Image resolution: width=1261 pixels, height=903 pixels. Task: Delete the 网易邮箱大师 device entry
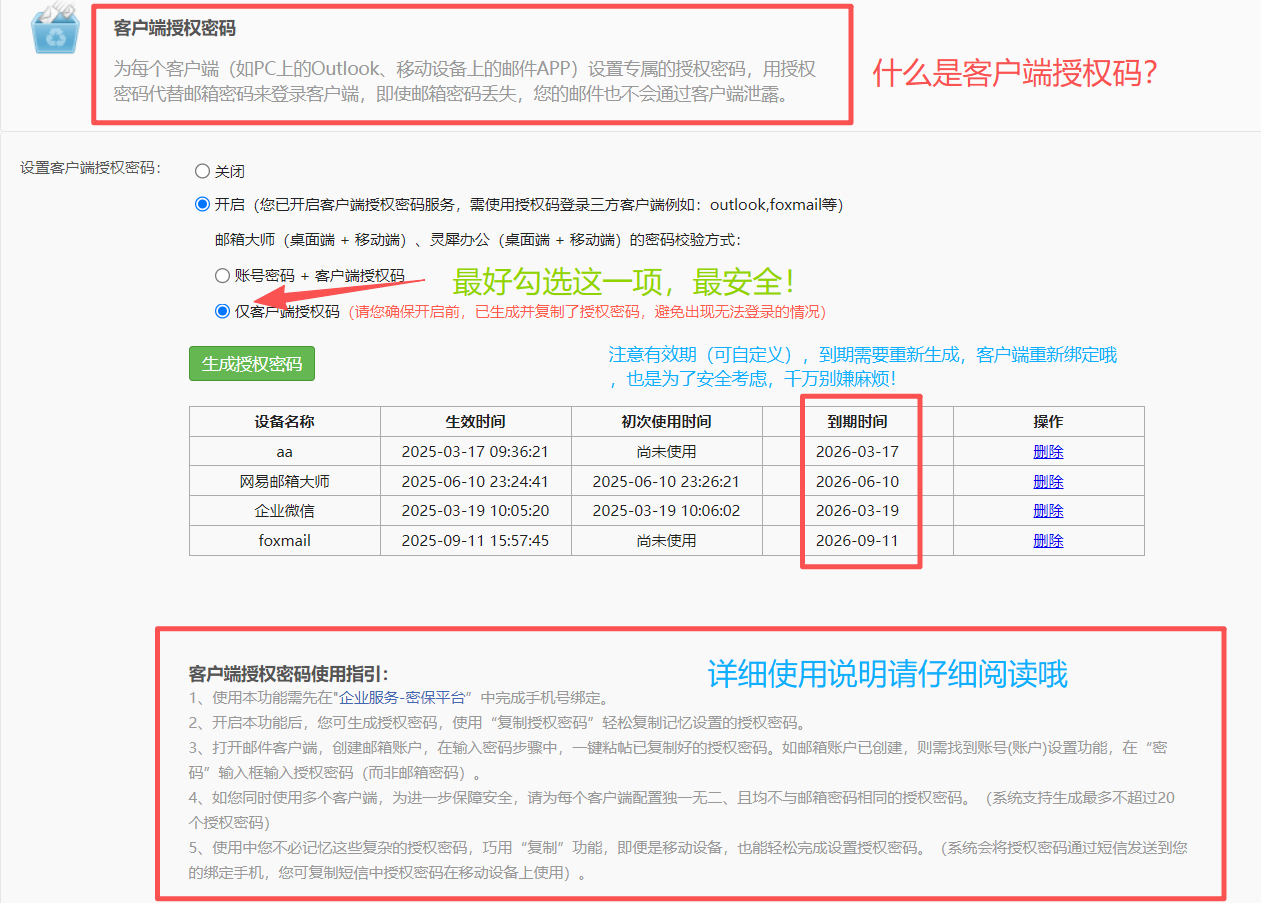point(1048,482)
